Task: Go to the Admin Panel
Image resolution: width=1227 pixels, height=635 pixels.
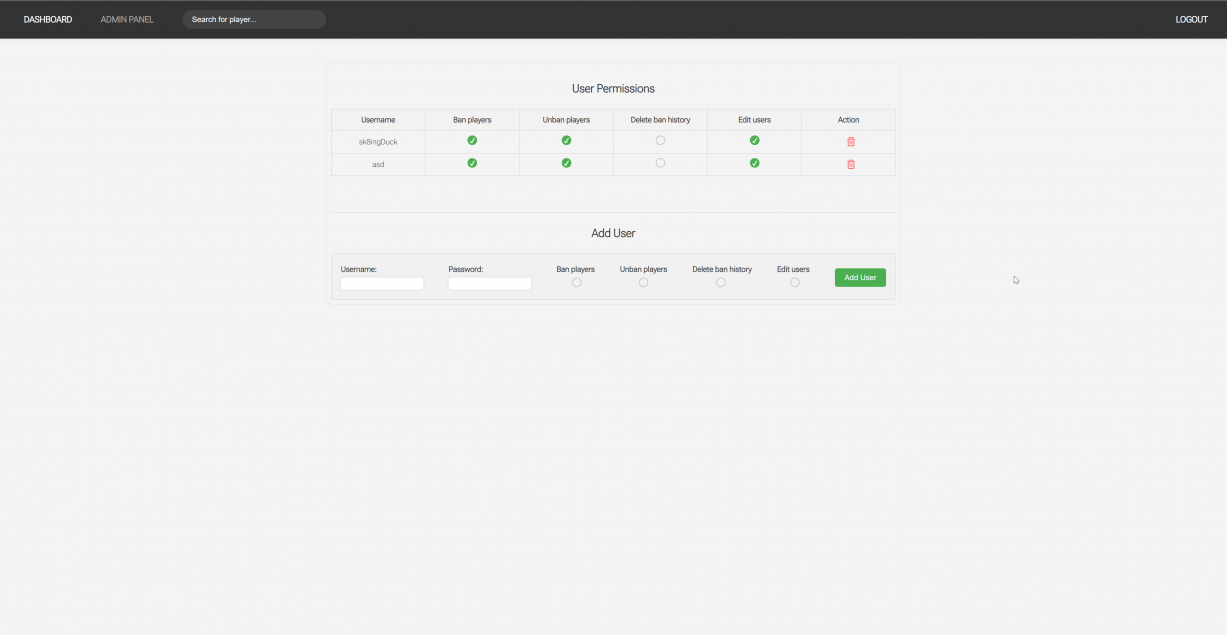Action: pos(127,19)
